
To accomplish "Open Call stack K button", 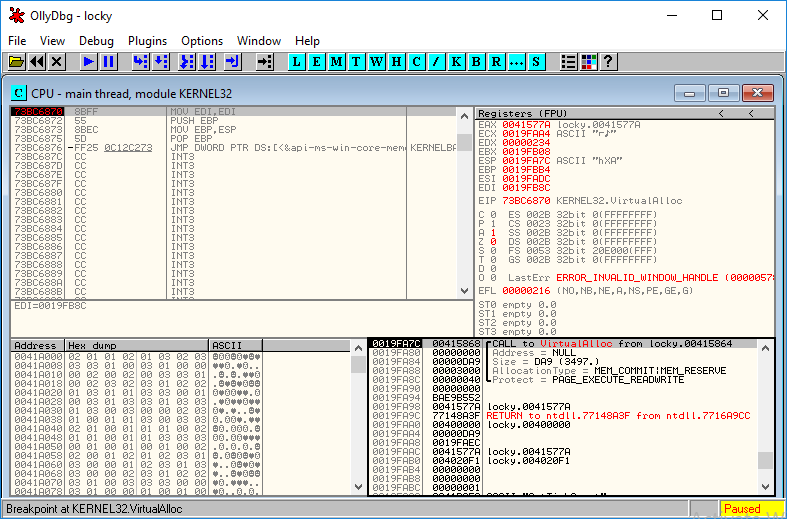I will coord(456,62).
